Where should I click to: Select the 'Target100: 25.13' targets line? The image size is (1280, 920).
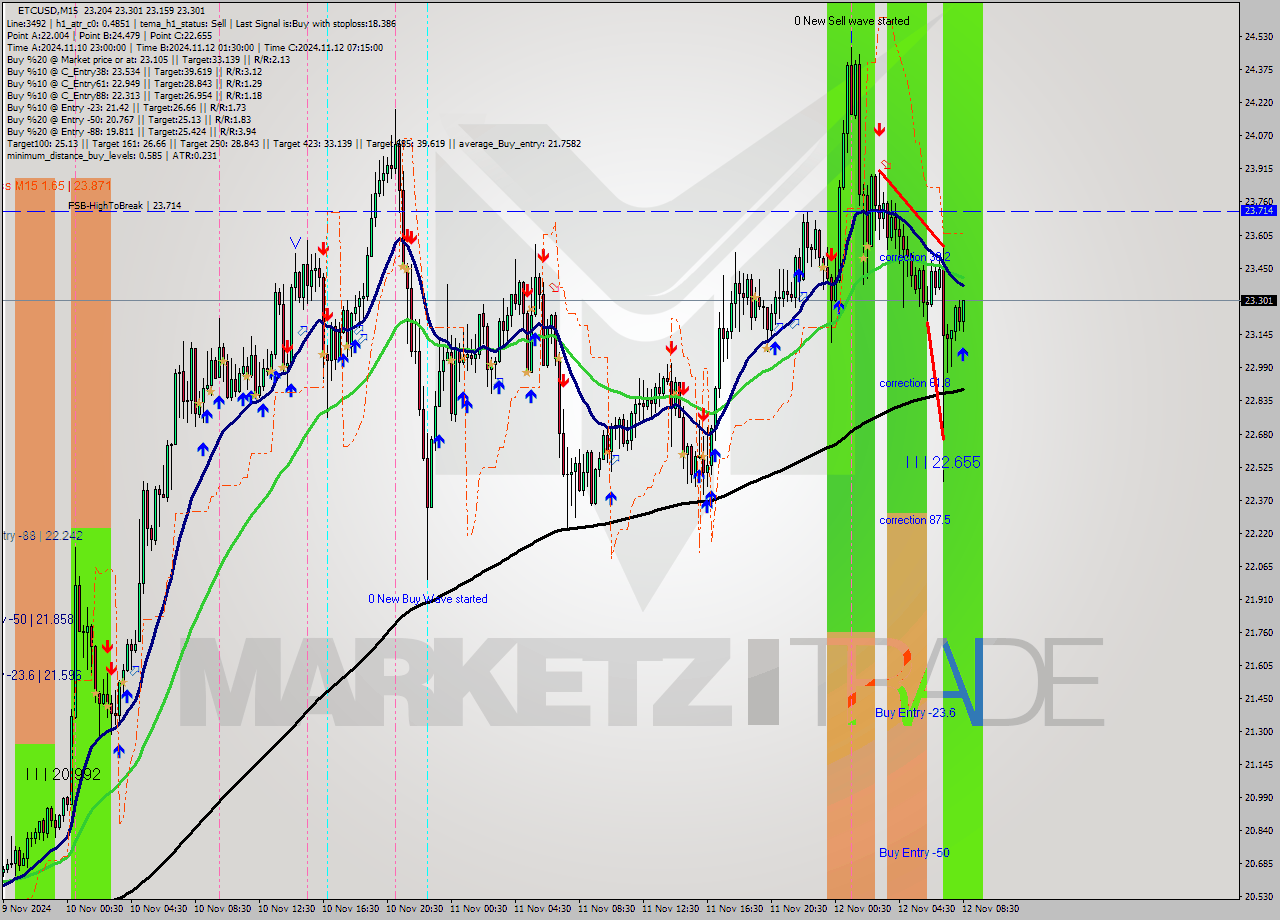(x=293, y=143)
